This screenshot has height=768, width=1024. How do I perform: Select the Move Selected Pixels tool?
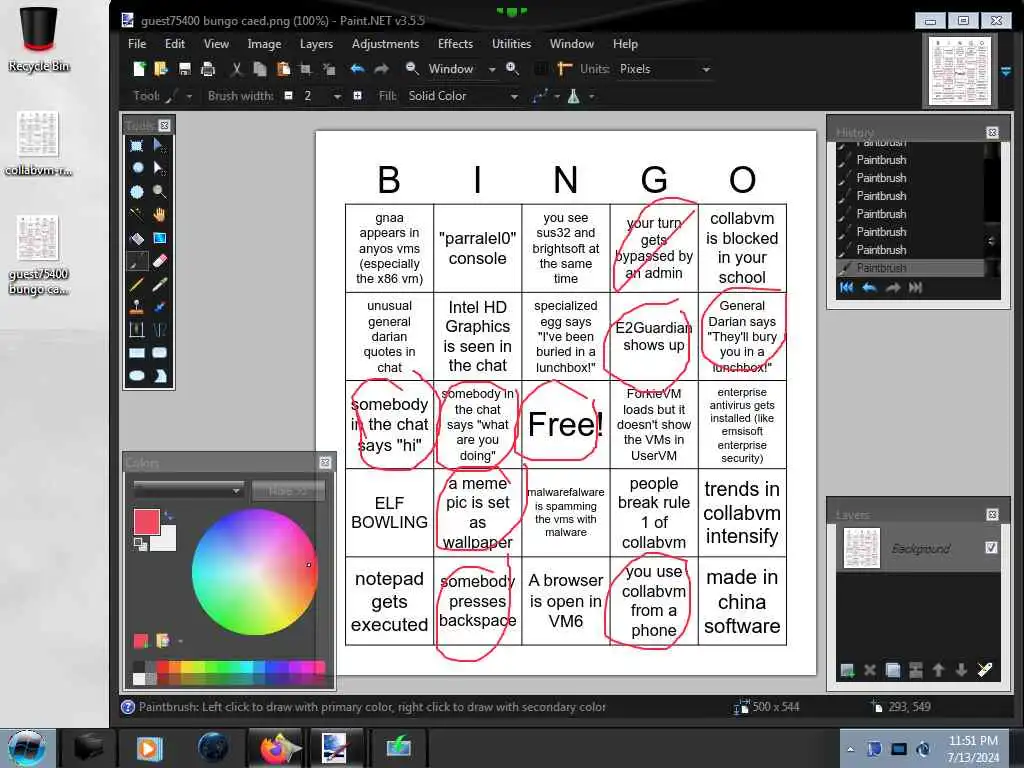point(159,145)
